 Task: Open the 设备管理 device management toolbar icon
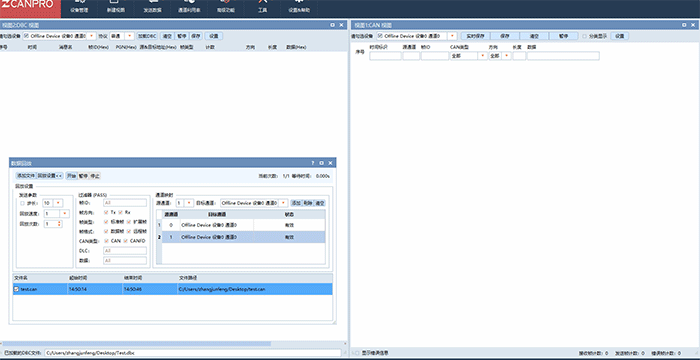coord(79,6)
